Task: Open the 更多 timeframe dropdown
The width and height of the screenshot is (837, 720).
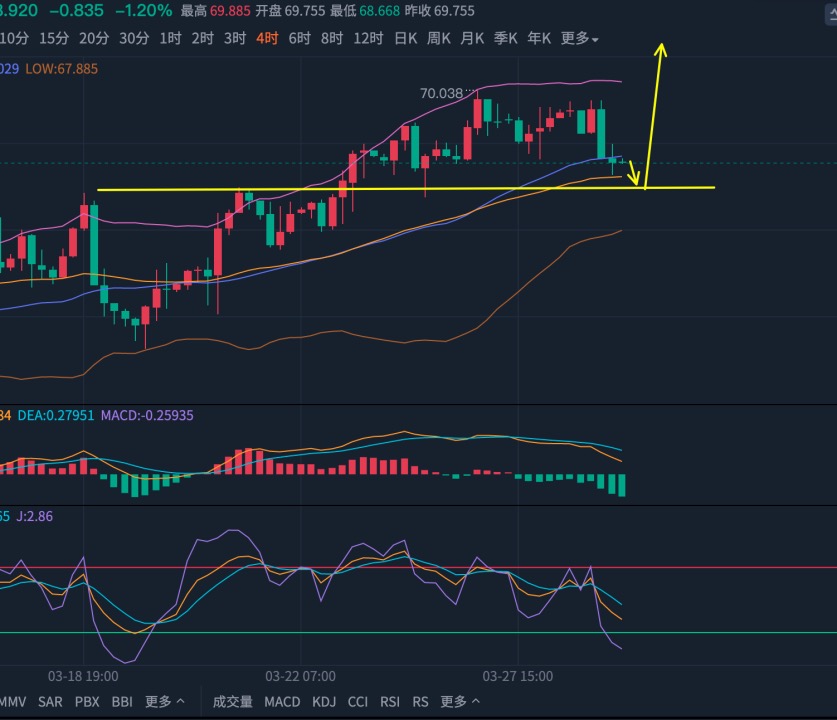Action: click(580, 38)
